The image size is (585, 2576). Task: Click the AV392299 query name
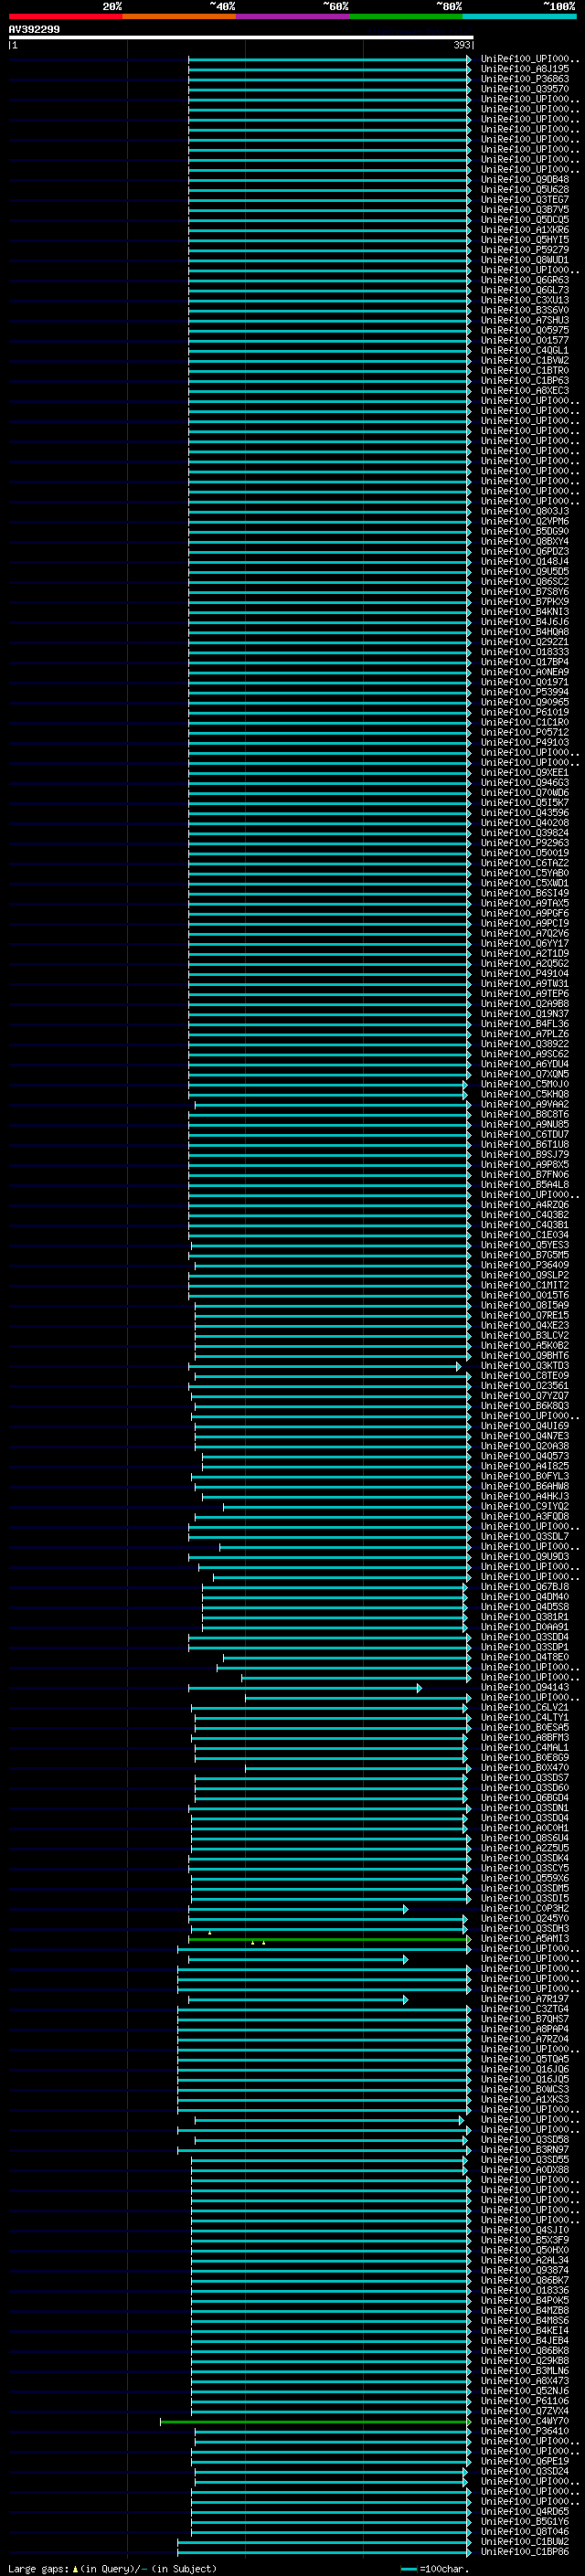click(34, 29)
